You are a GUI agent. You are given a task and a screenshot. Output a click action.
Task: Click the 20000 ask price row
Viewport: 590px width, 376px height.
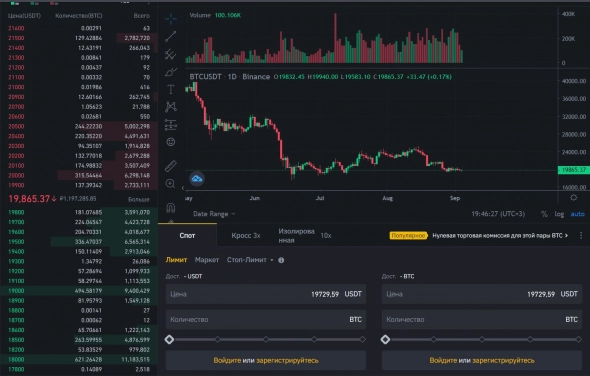pos(79,175)
